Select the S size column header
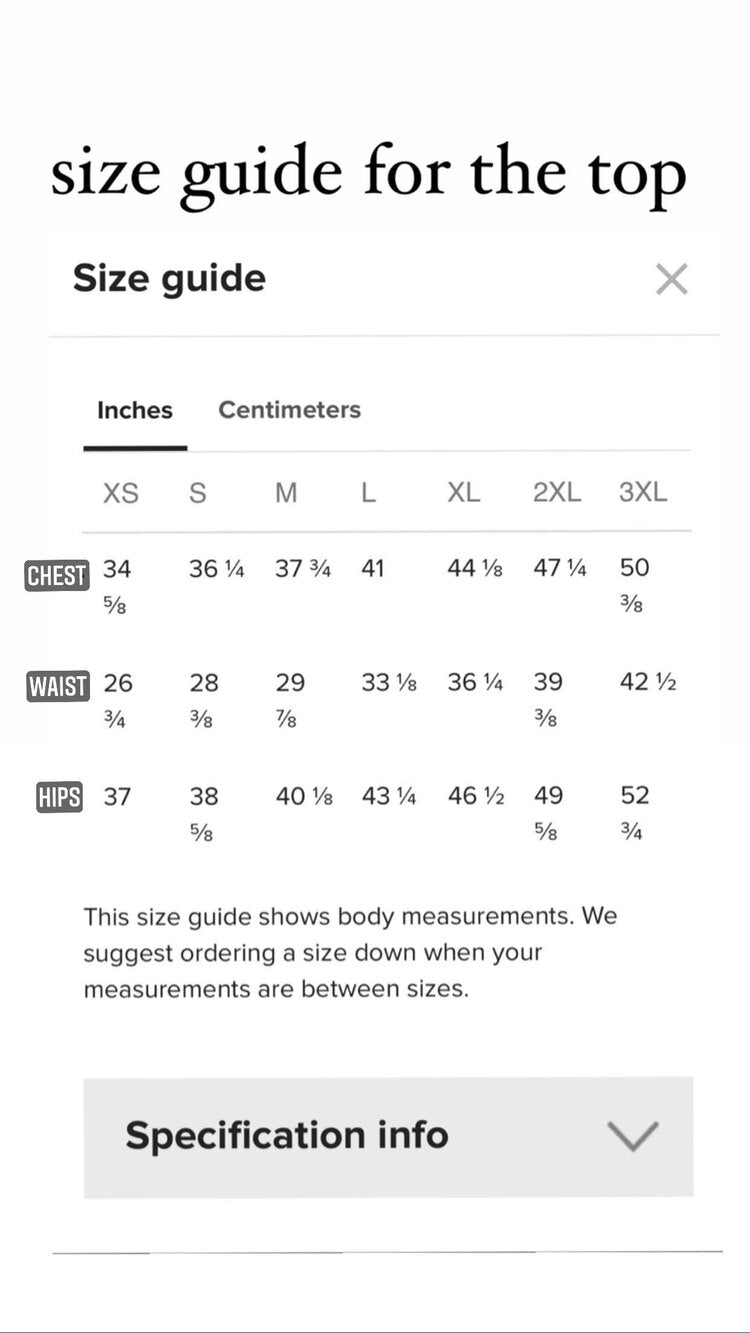This screenshot has width=750, height=1333. click(198, 493)
